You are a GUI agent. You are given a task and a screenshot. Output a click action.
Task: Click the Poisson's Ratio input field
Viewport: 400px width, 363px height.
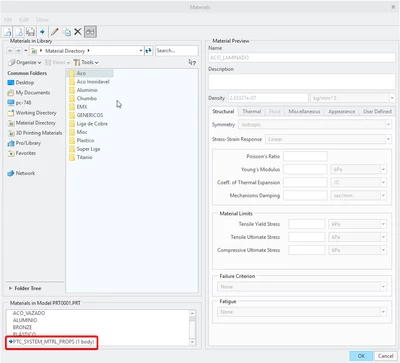[x=305, y=156]
